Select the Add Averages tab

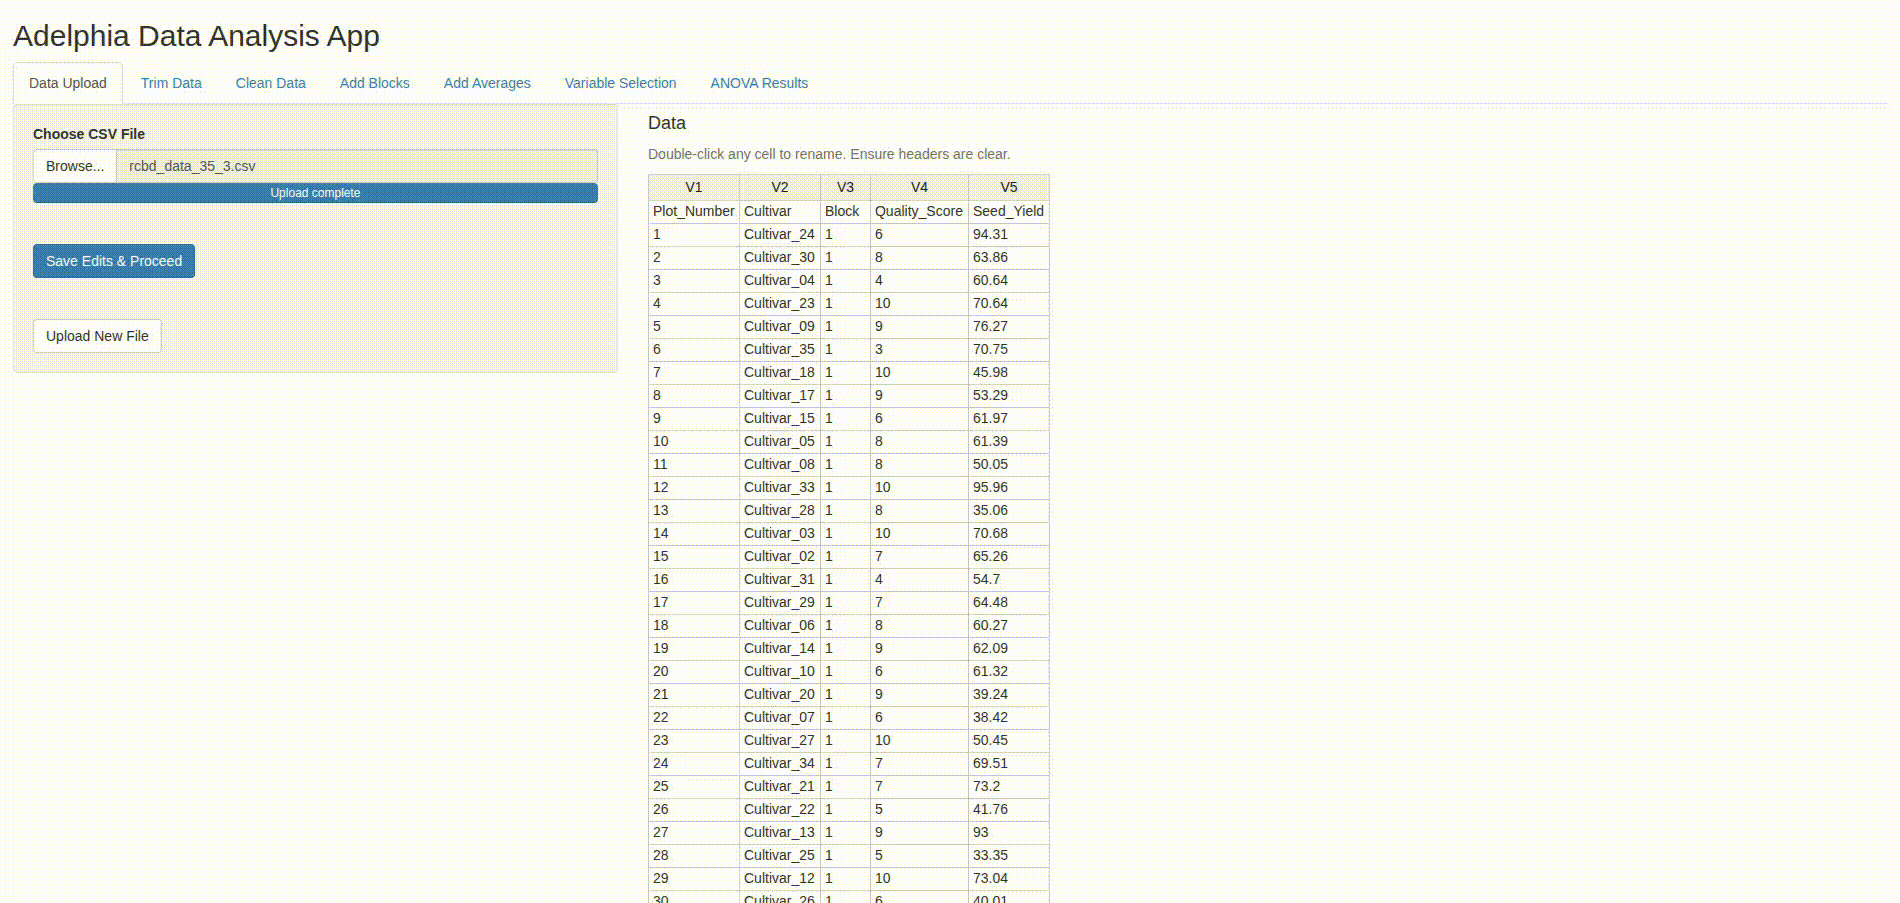(487, 83)
